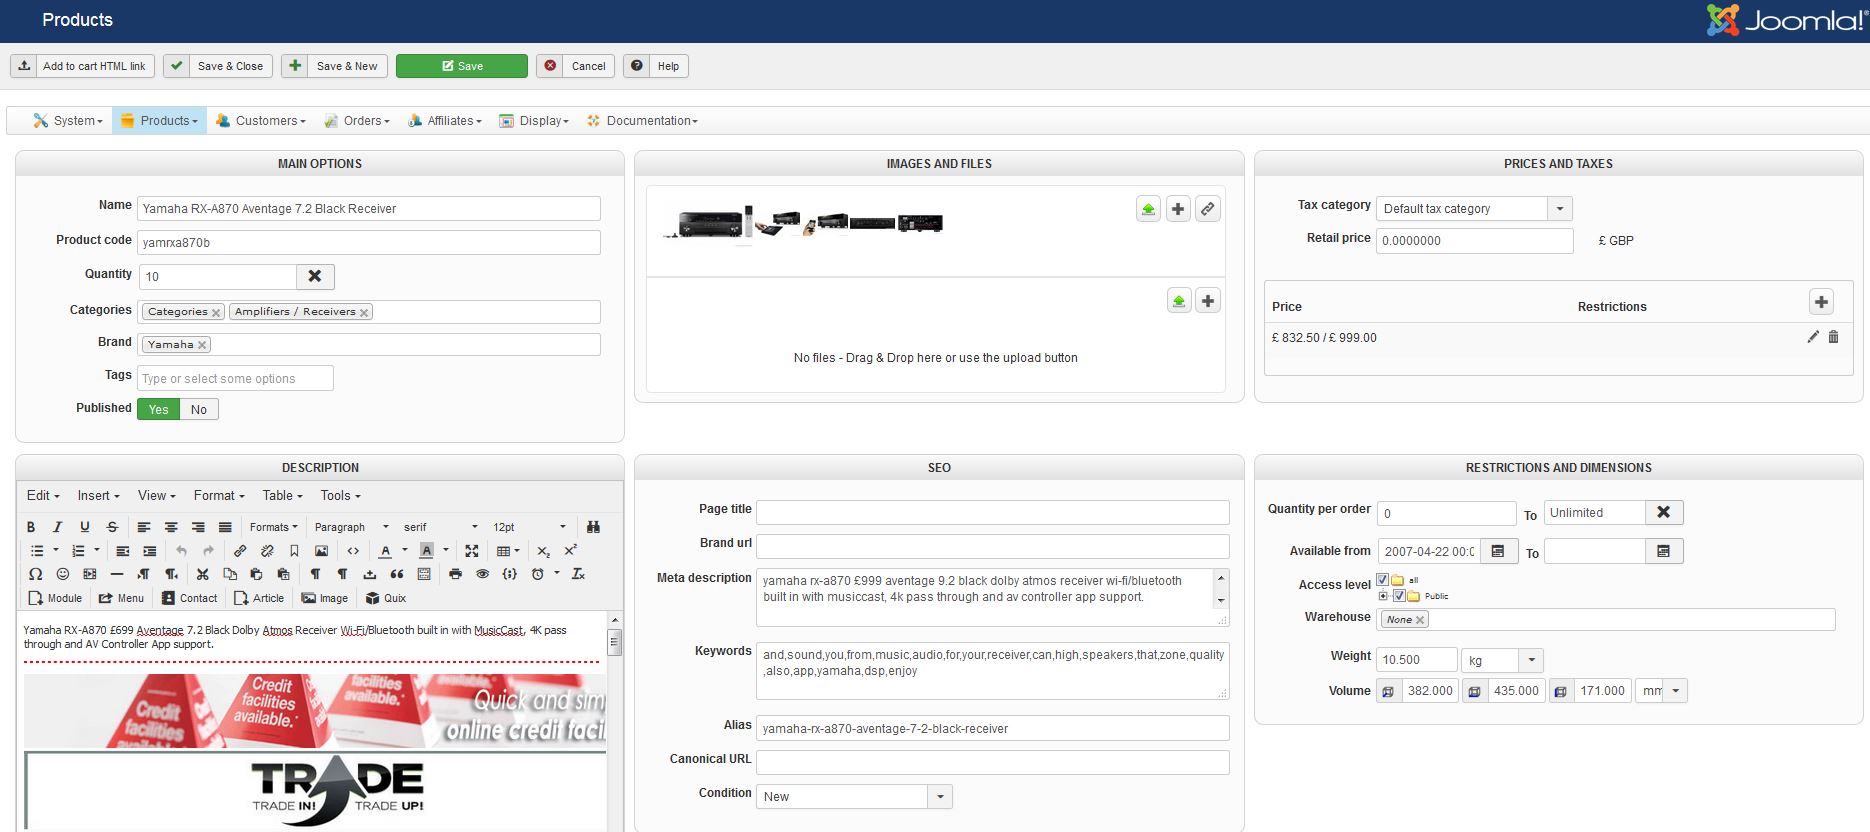This screenshot has height=832, width=1870.
Task: Apply italic formatting in editor
Action: (x=58, y=527)
